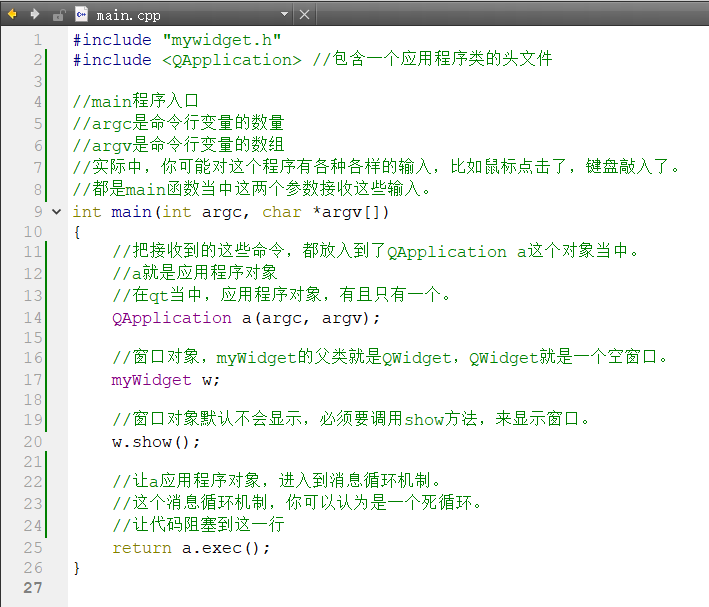Click the char keyword in main signature

pos(282,212)
